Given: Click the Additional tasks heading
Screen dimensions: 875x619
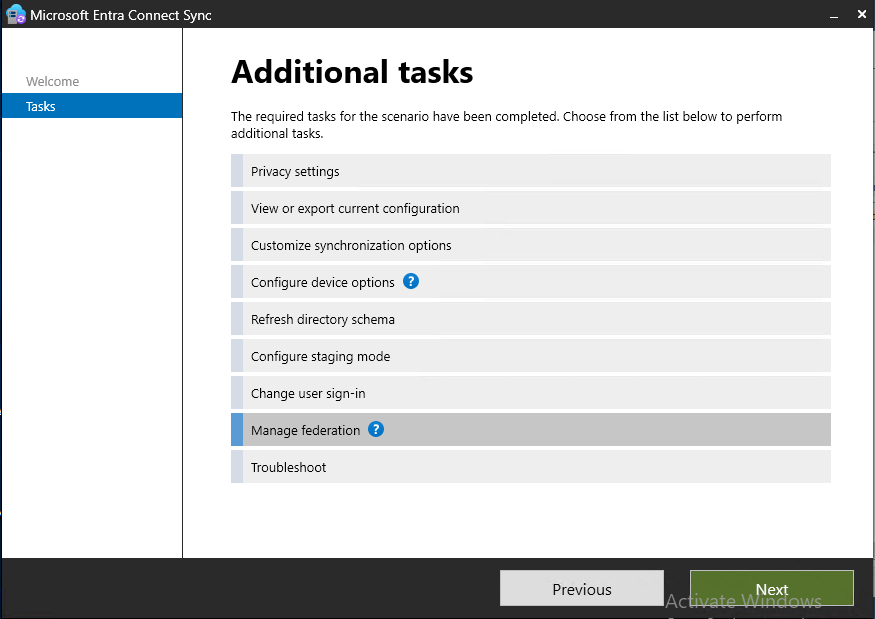Looking at the screenshot, I should 352,73.
